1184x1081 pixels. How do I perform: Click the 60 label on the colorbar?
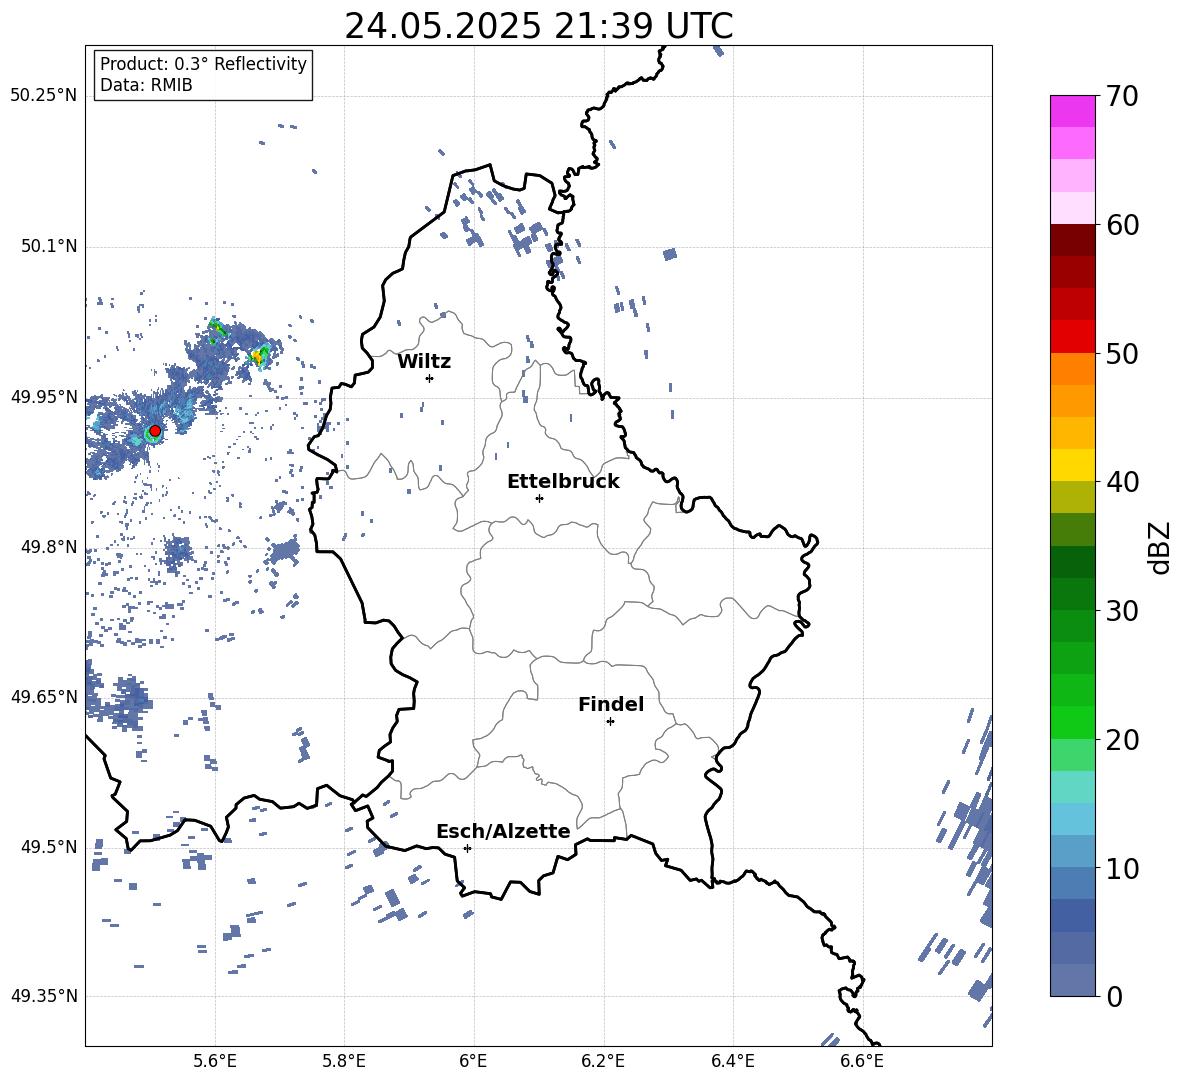coord(1122,225)
